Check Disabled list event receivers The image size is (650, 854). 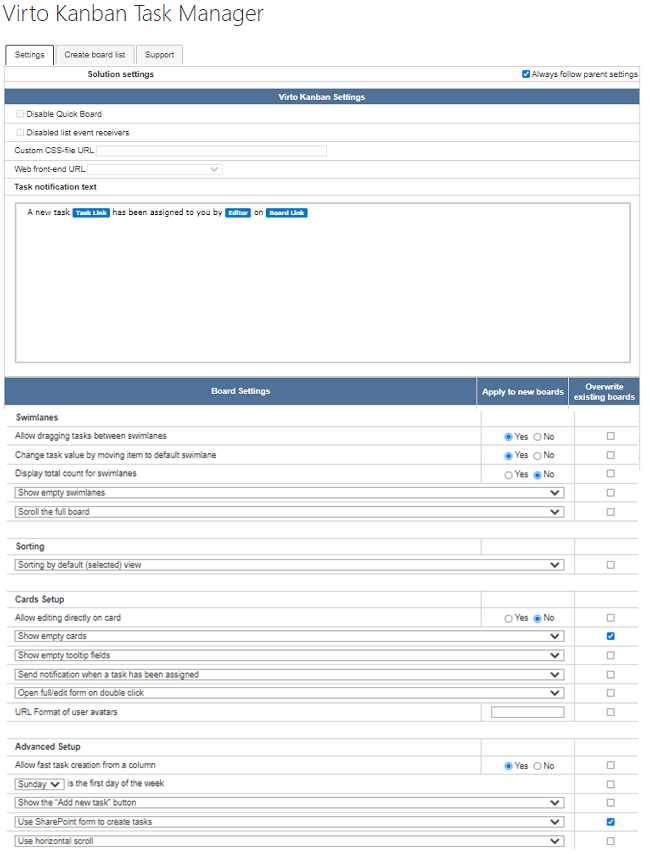pyautogui.click(x=20, y=132)
